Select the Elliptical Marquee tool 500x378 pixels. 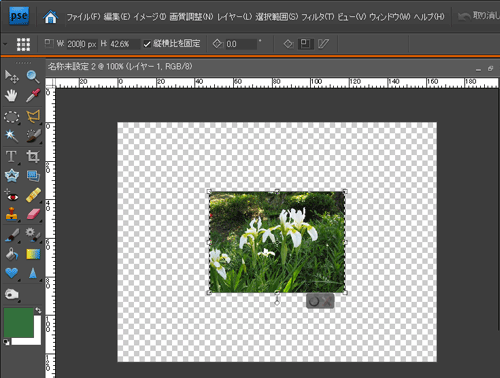click(12, 117)
